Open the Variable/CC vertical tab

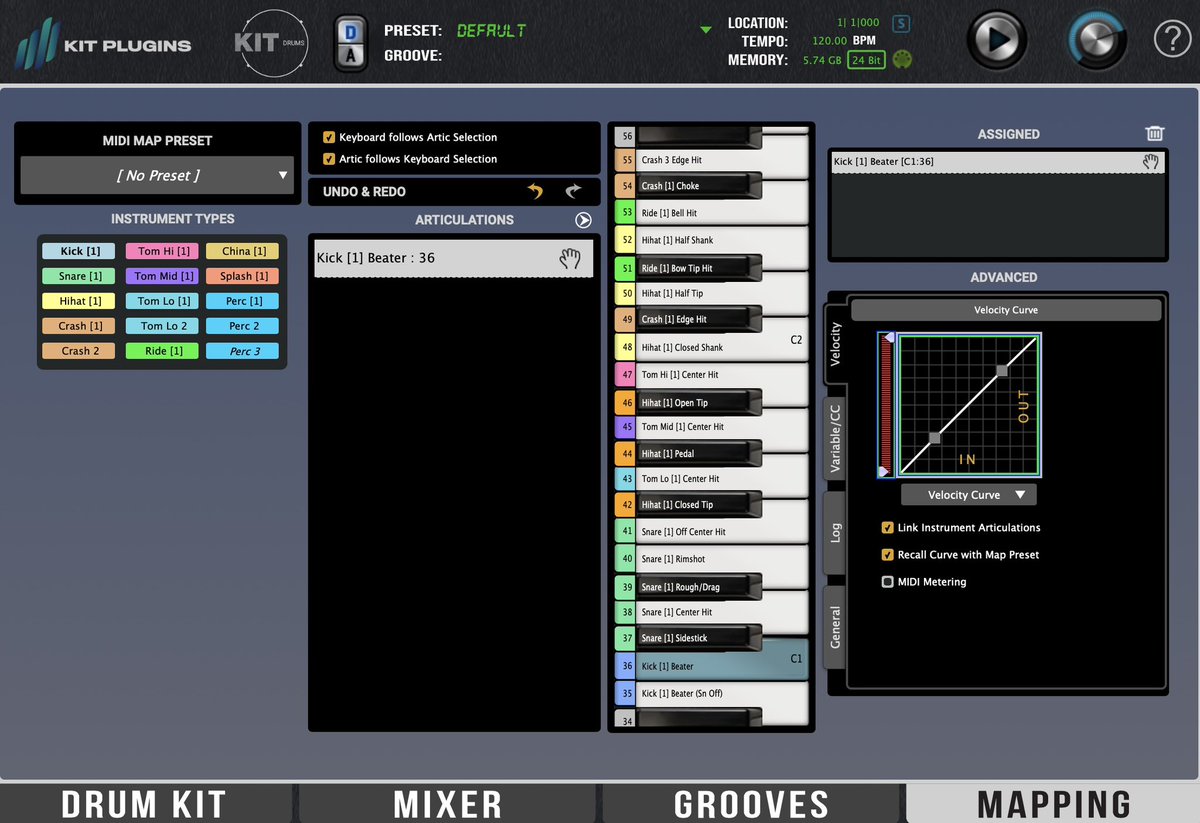(x=836, y=438)
